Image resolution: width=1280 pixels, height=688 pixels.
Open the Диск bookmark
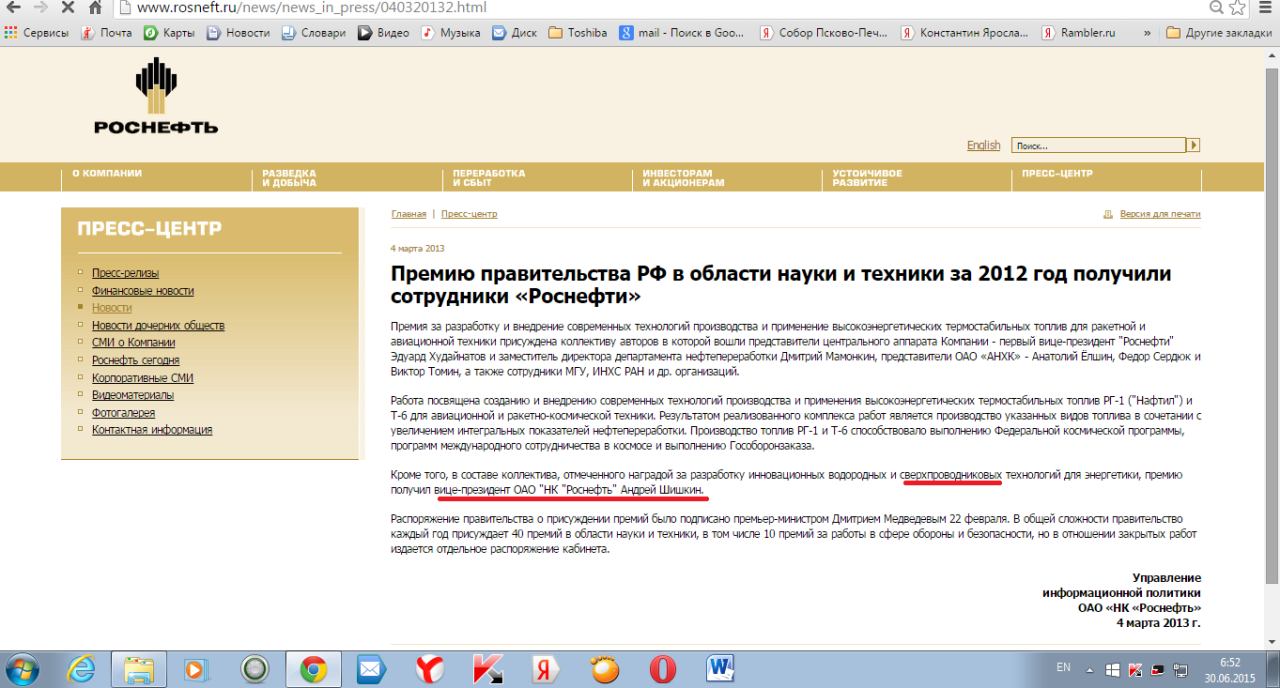click(515, 33)
